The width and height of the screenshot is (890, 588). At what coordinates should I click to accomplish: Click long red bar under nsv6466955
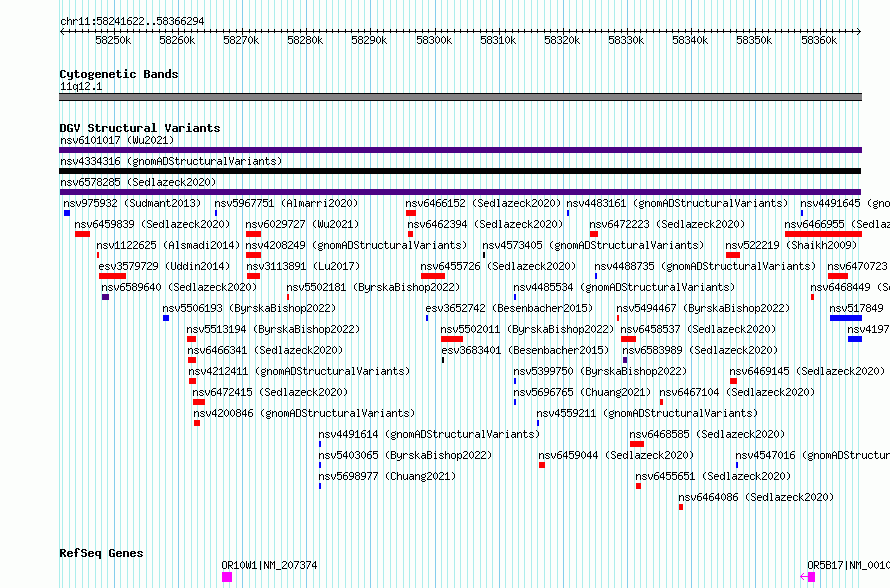(823, 234)
